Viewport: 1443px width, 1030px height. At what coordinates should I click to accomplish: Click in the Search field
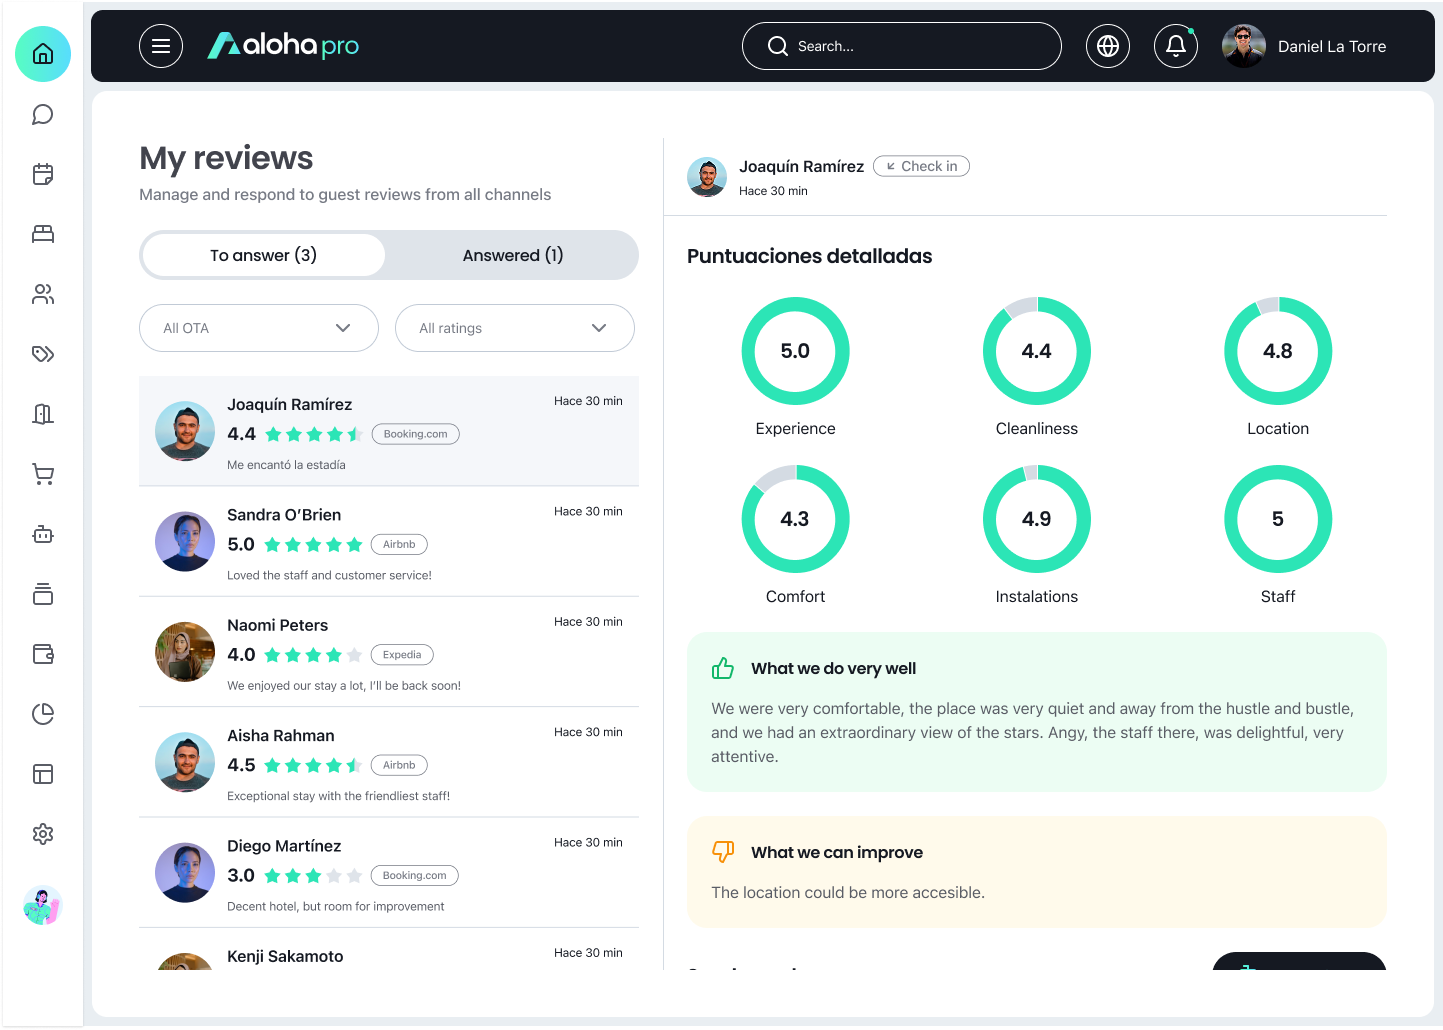click(902, 46)
